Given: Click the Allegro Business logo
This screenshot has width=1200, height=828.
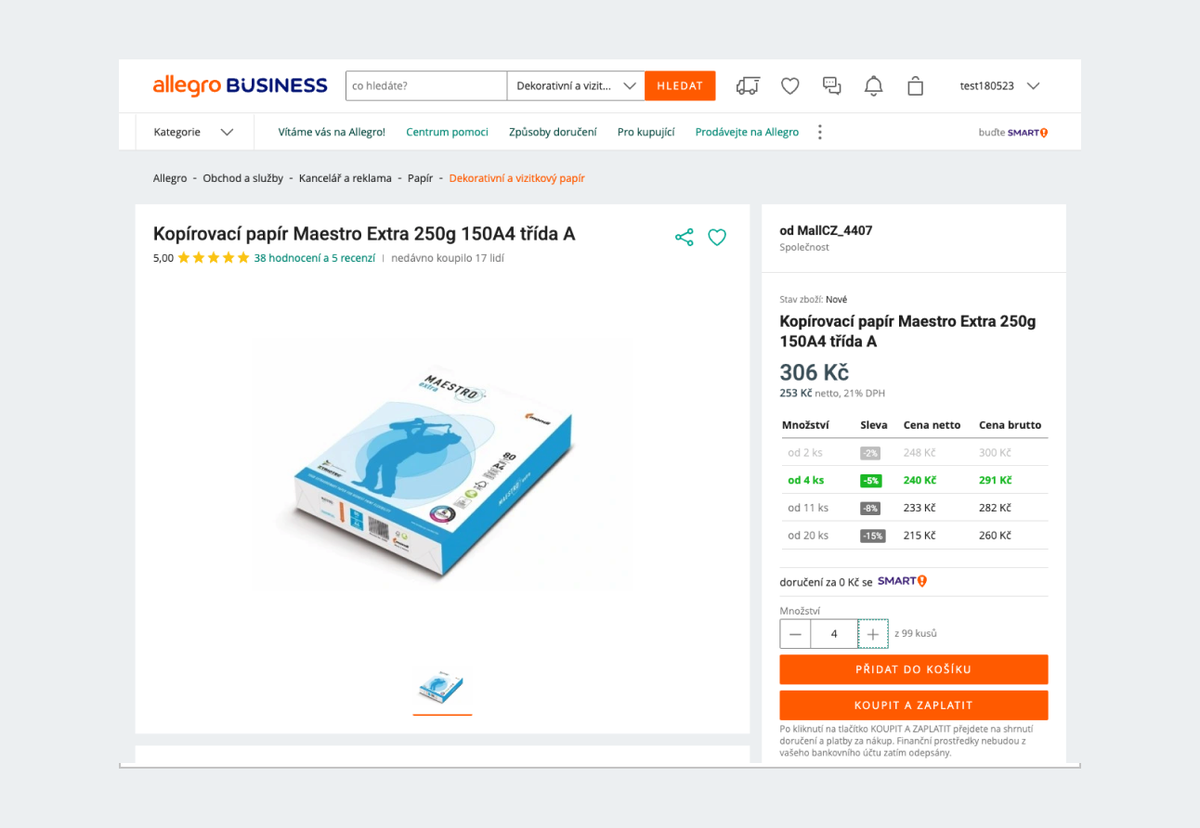Looking at the screenshot, I should click(240, 86).
